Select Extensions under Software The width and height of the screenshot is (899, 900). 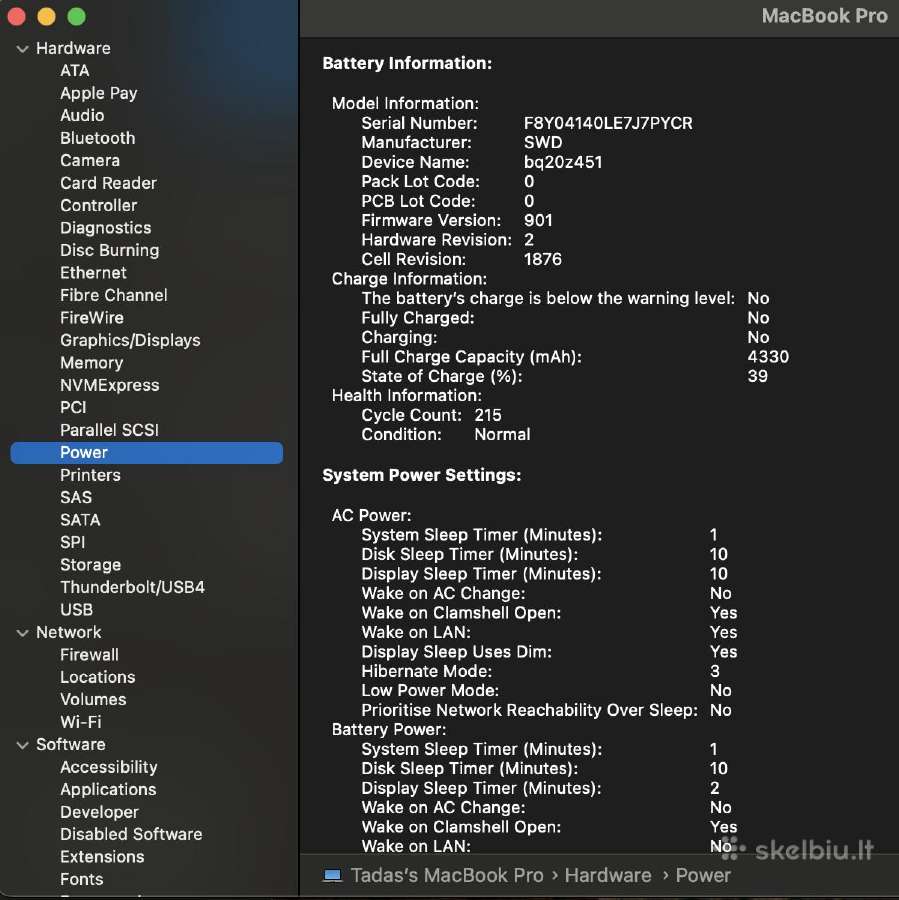pyautogui.click(x=102, y=857)
